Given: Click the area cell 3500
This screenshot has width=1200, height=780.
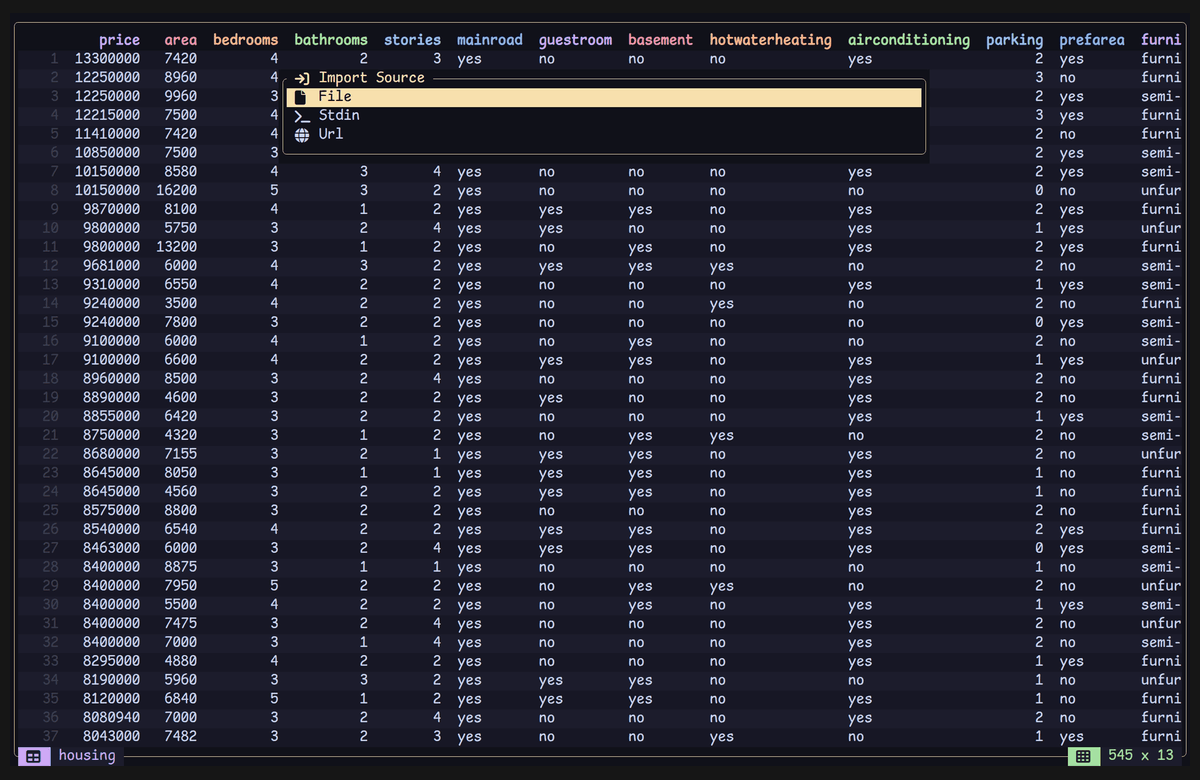Looking at the screenshot, I should click(181, 304).
